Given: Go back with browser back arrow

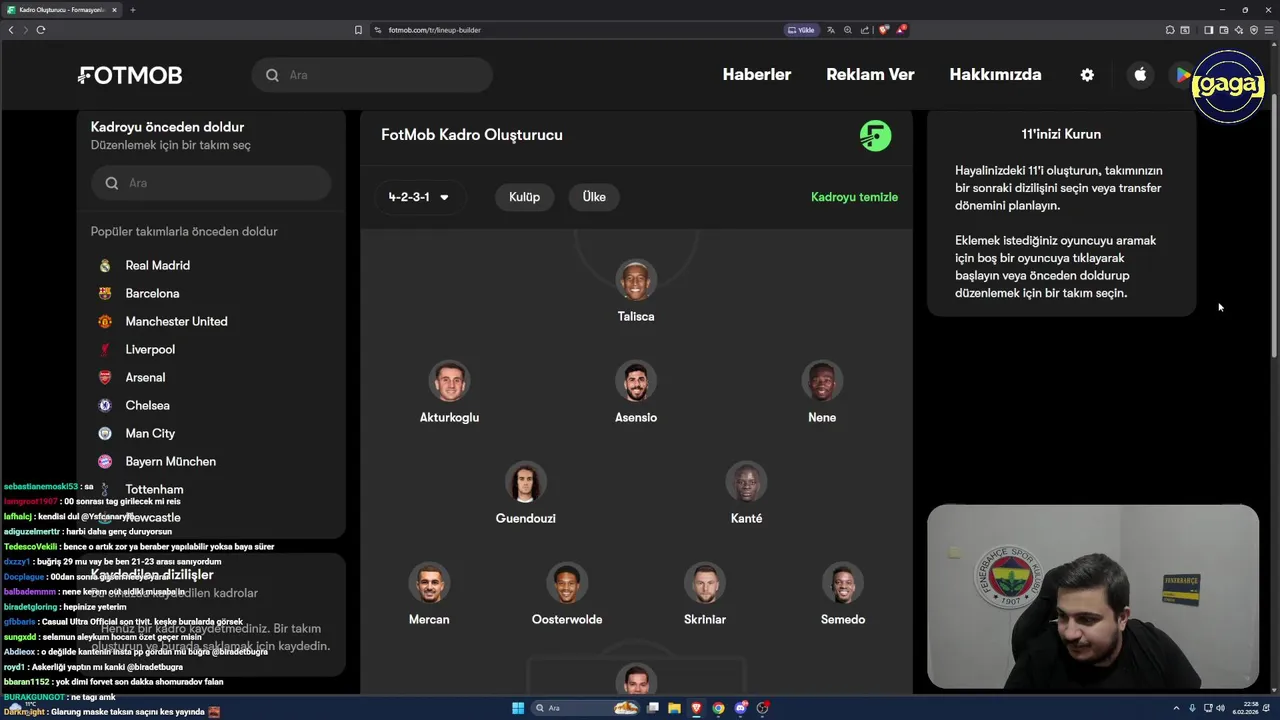Looking at the screenshot, I should pos(11,30).
